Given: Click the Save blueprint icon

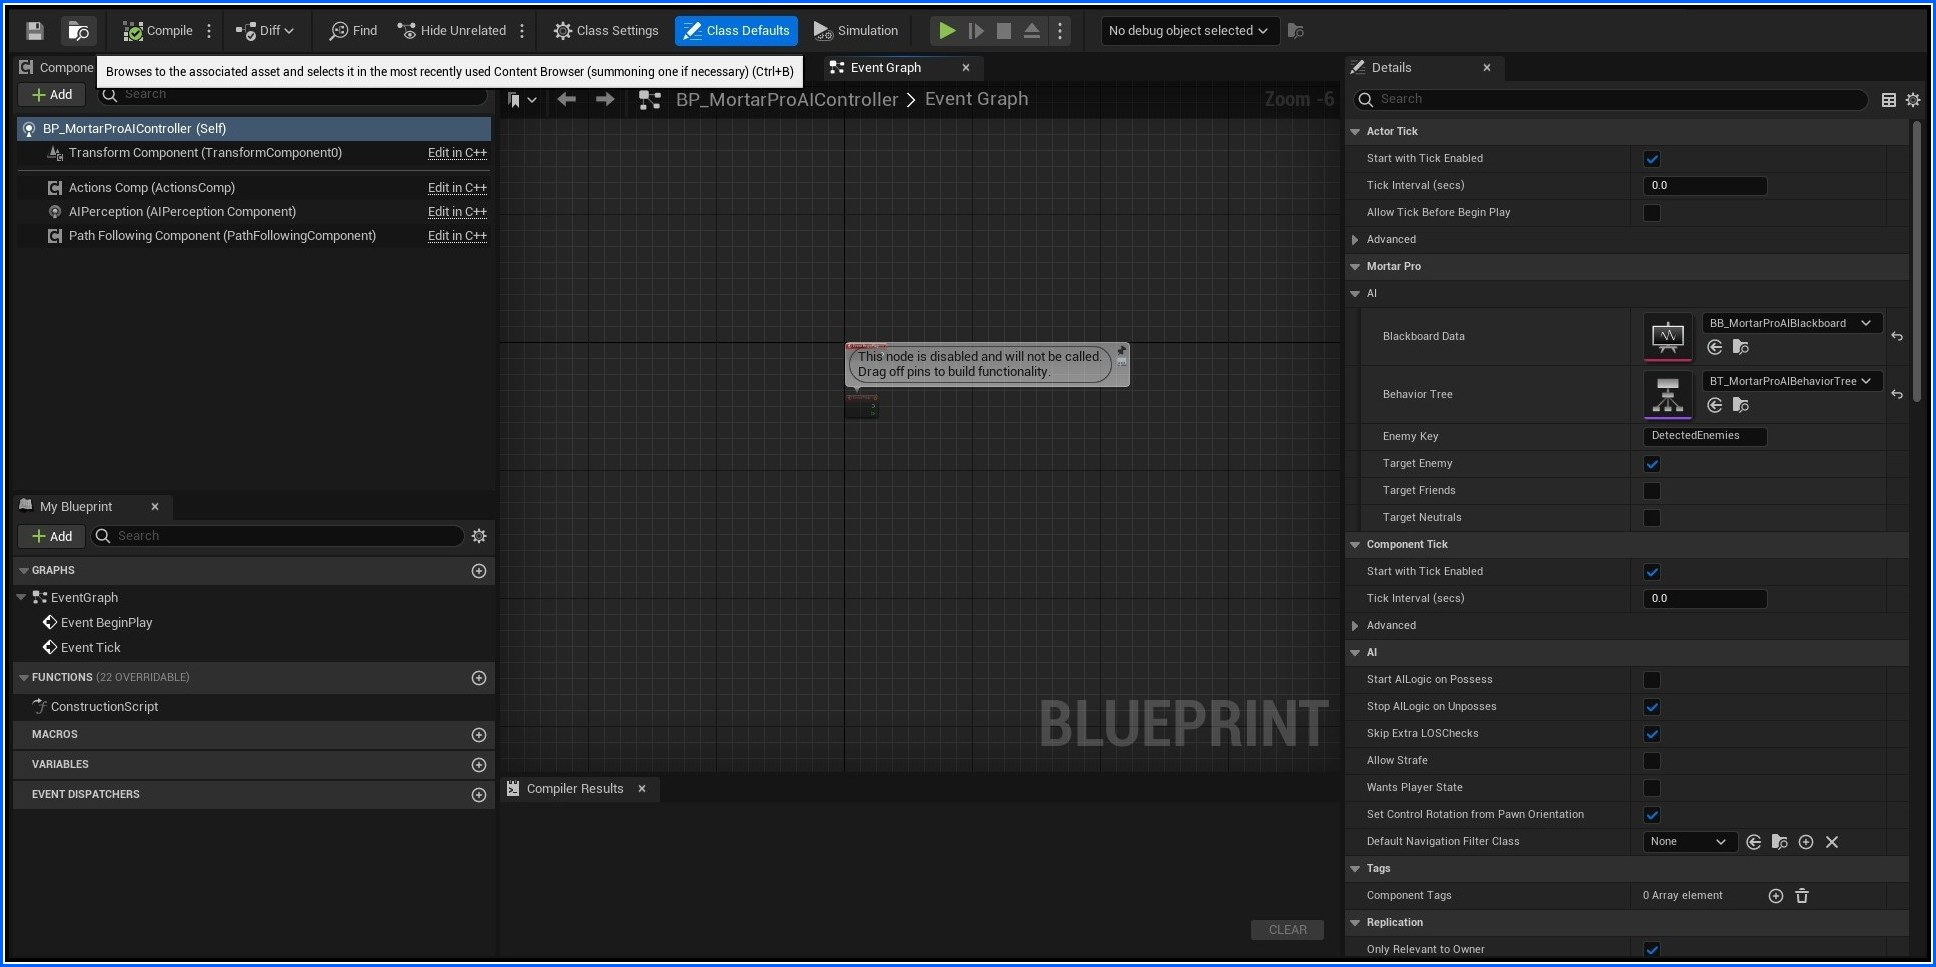Looking at the screenshot, I should pyautogui.click(x=35, y=31).
